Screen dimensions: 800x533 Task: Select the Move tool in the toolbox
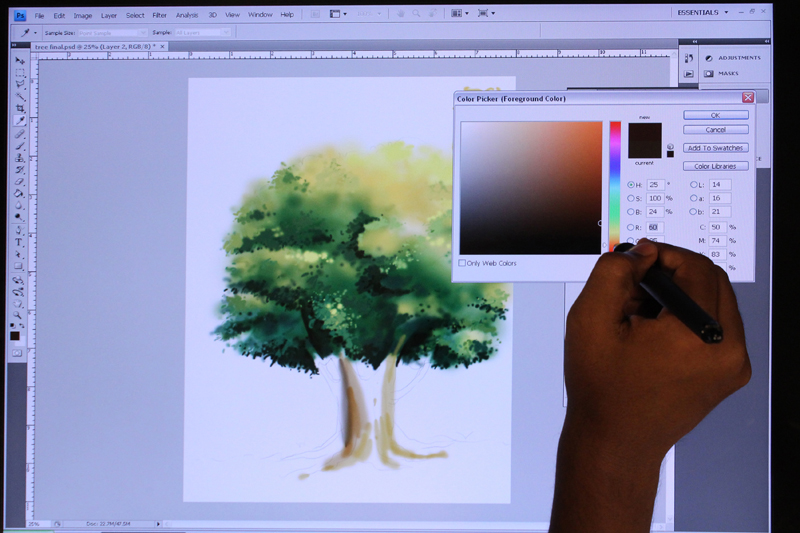click(19, 61)
